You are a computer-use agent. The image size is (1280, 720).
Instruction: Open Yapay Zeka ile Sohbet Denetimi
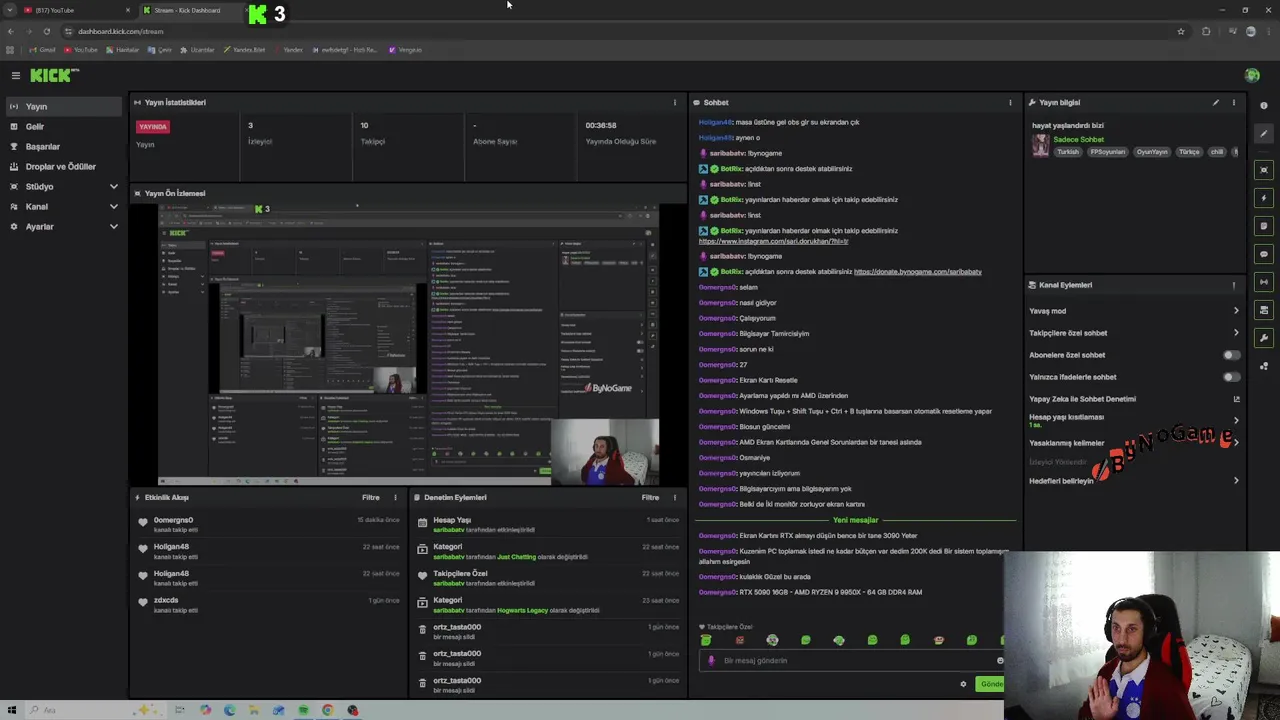[x=1134, y=399]
